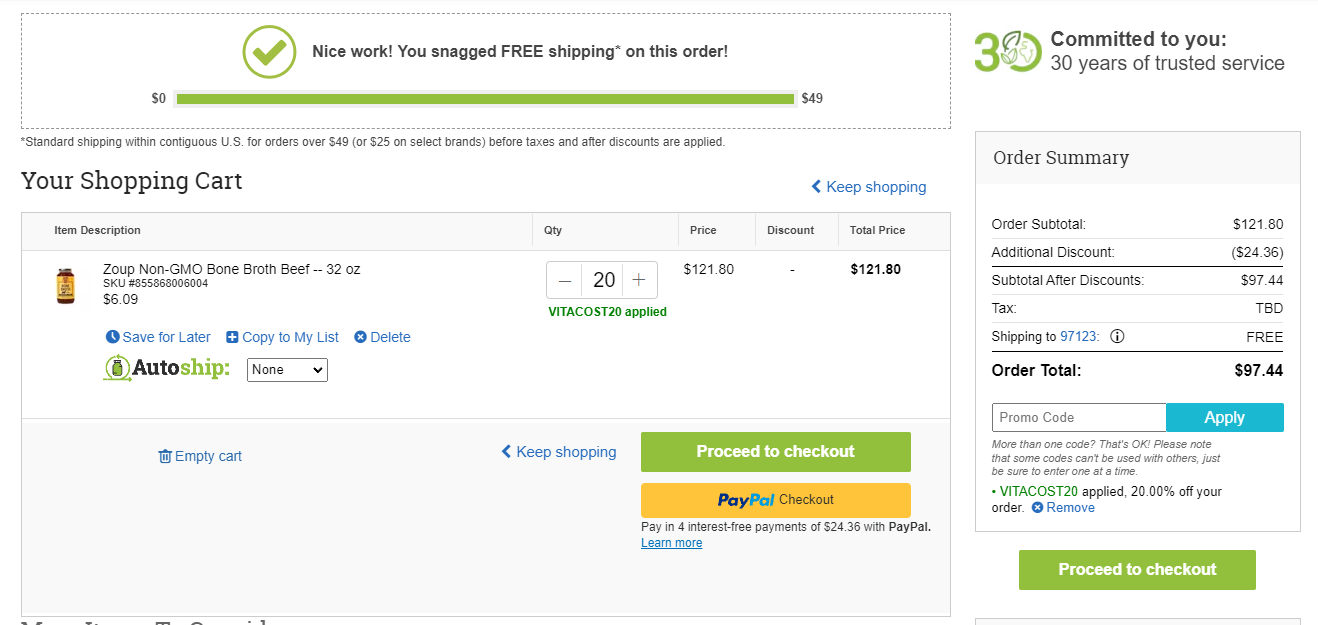The image size is (1318, 625).
Task: Click the Remove promo code x icon
Action: click(1037, 508)
